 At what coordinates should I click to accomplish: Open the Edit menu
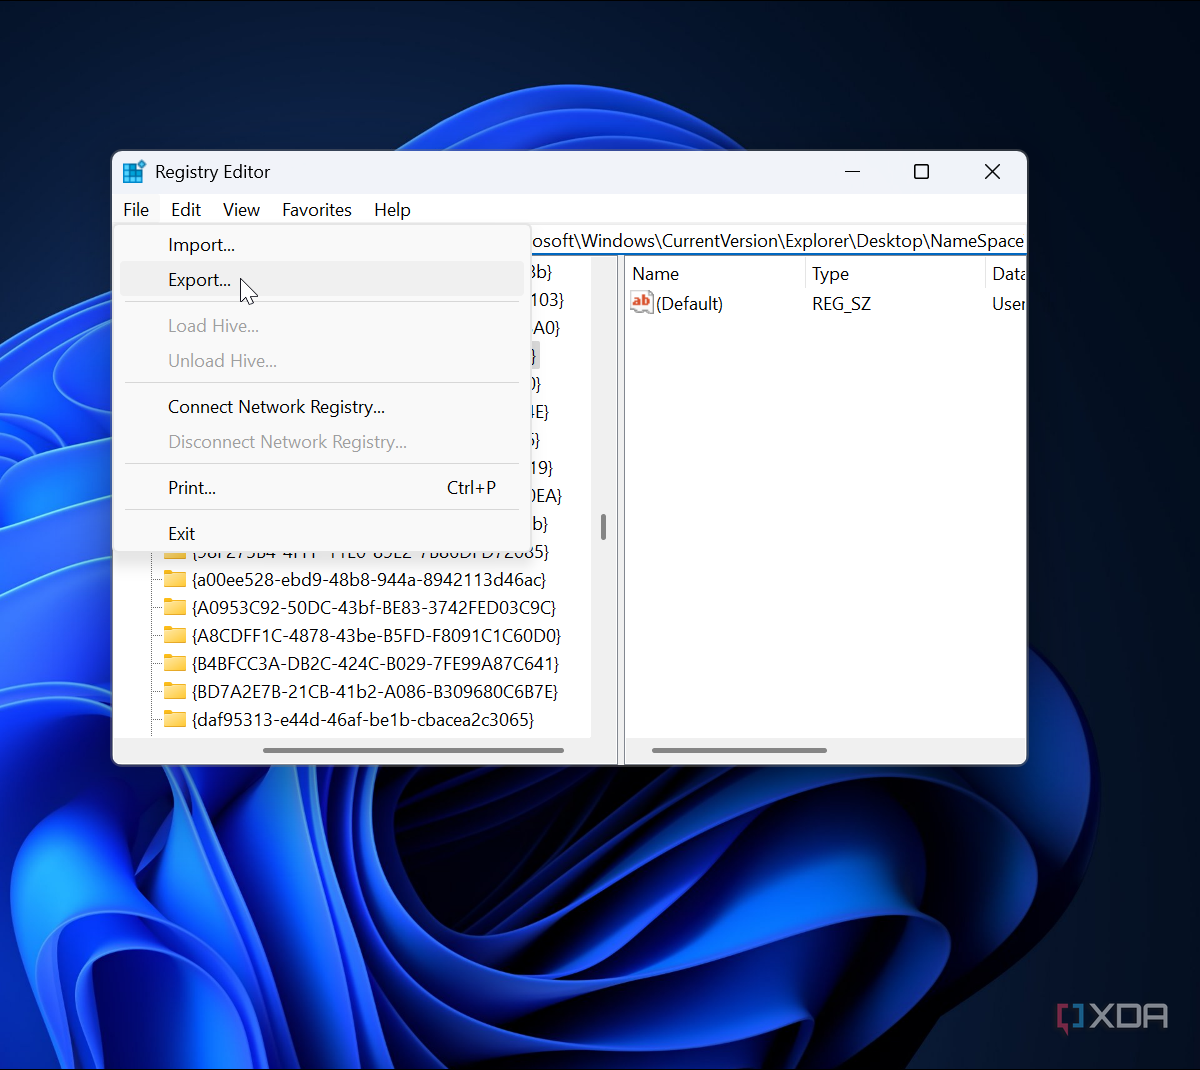point(185,210)
